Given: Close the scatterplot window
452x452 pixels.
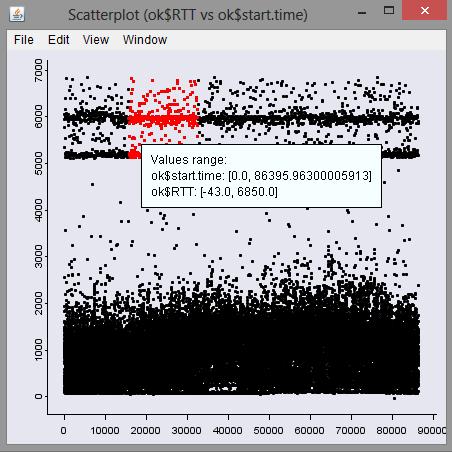Looking at the screenshot, I should pos(425,11).
